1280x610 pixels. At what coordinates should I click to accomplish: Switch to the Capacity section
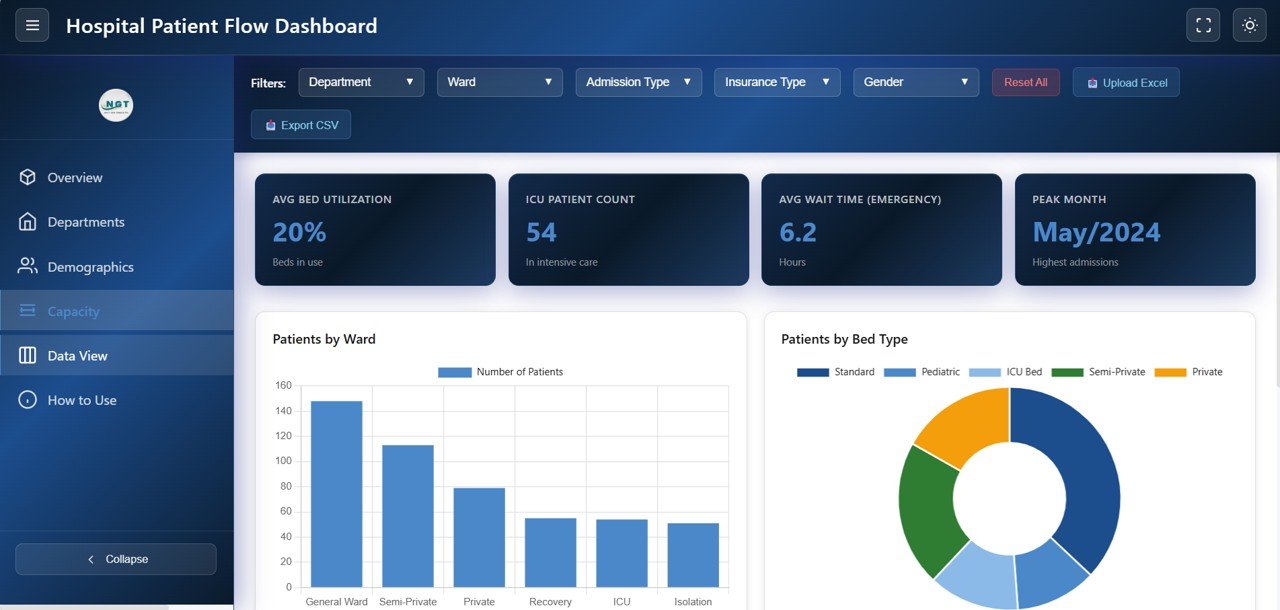click(x=73, y=311)
